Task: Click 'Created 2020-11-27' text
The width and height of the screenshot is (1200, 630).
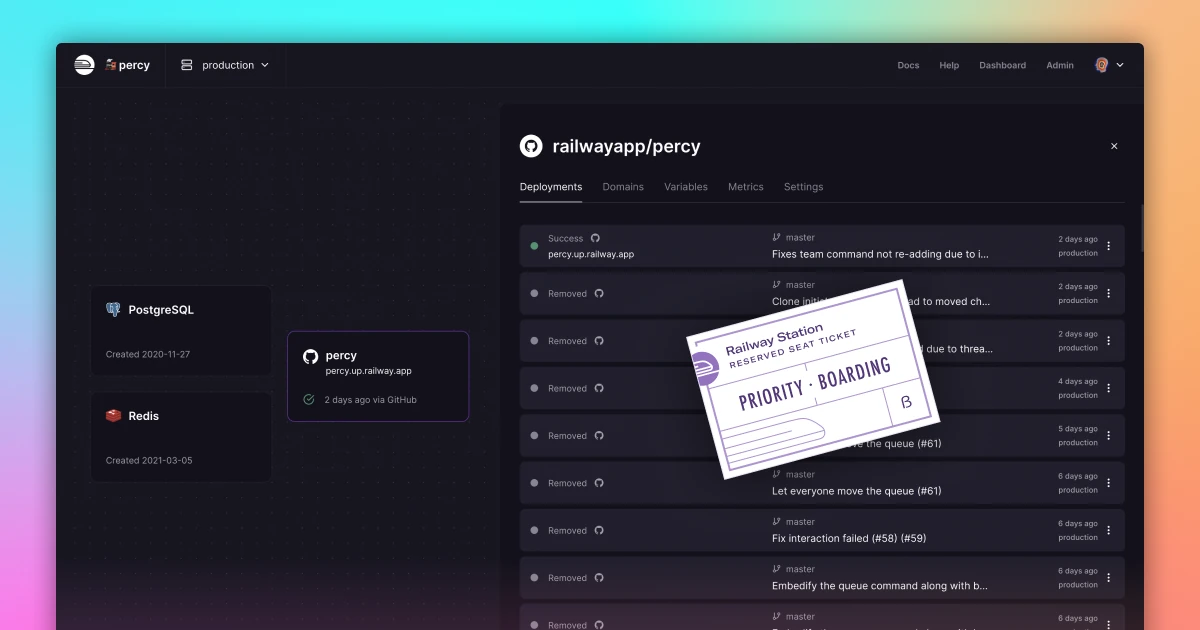Action: click(x=147, y=354)
